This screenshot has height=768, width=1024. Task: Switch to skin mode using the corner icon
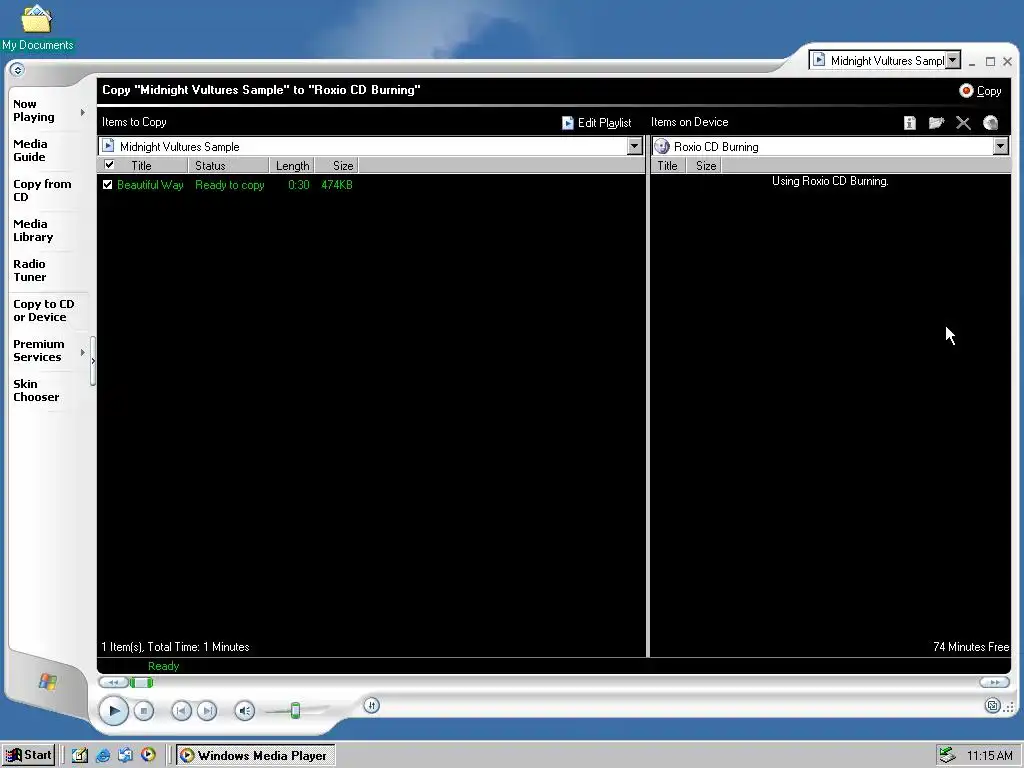pyautogui.click(x=992, y=705)
